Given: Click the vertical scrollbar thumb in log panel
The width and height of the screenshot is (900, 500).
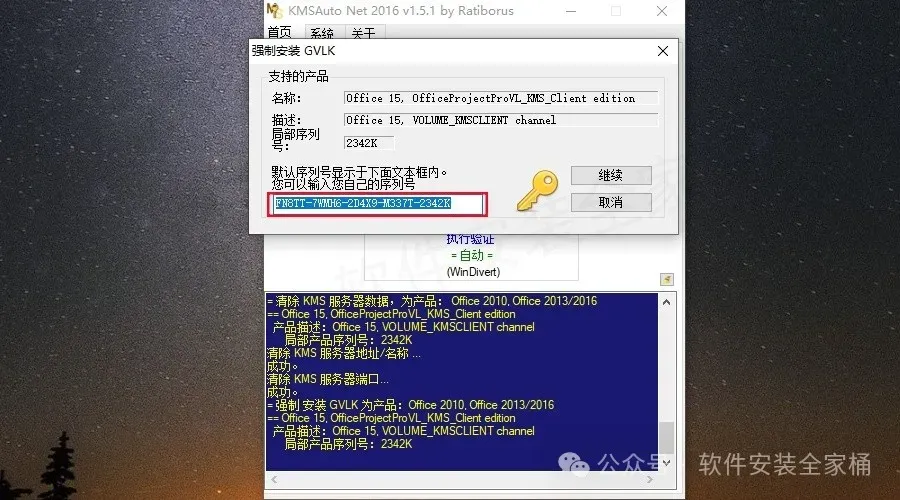Looking at the screenshot, I should coord(666,438).
